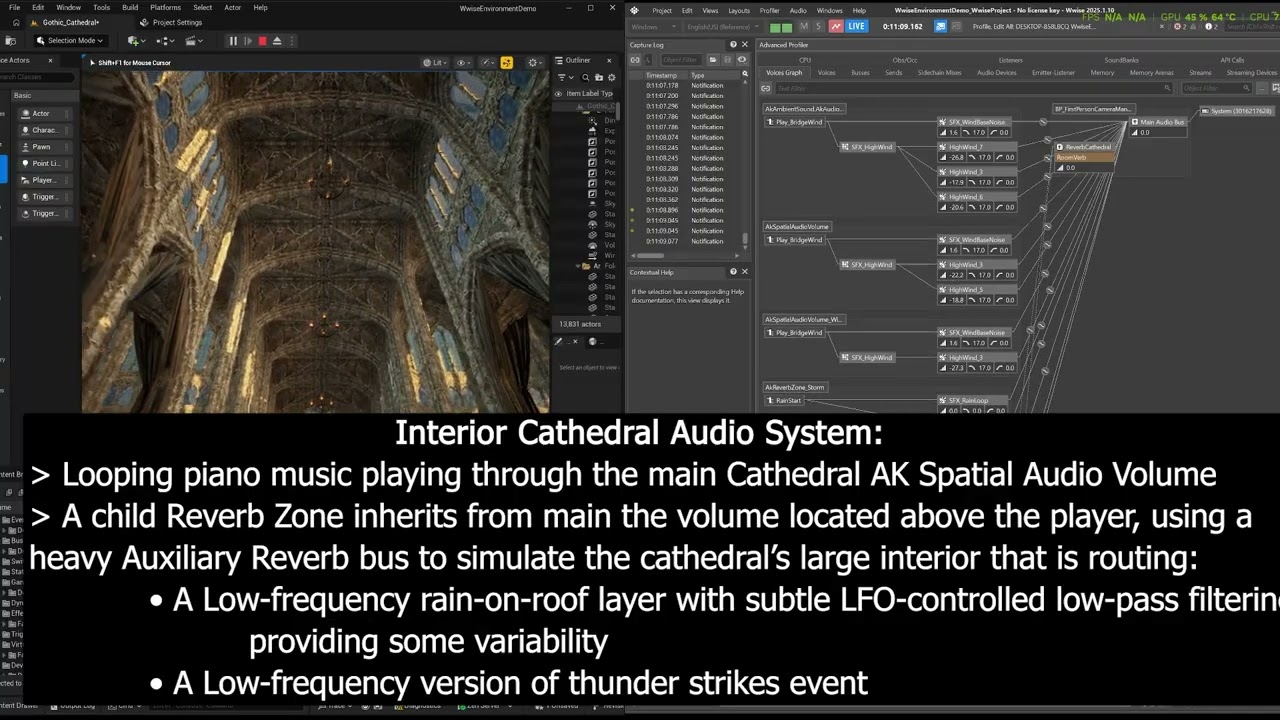Click the yellow highlighted viewport icon

(x=506, y=63)
